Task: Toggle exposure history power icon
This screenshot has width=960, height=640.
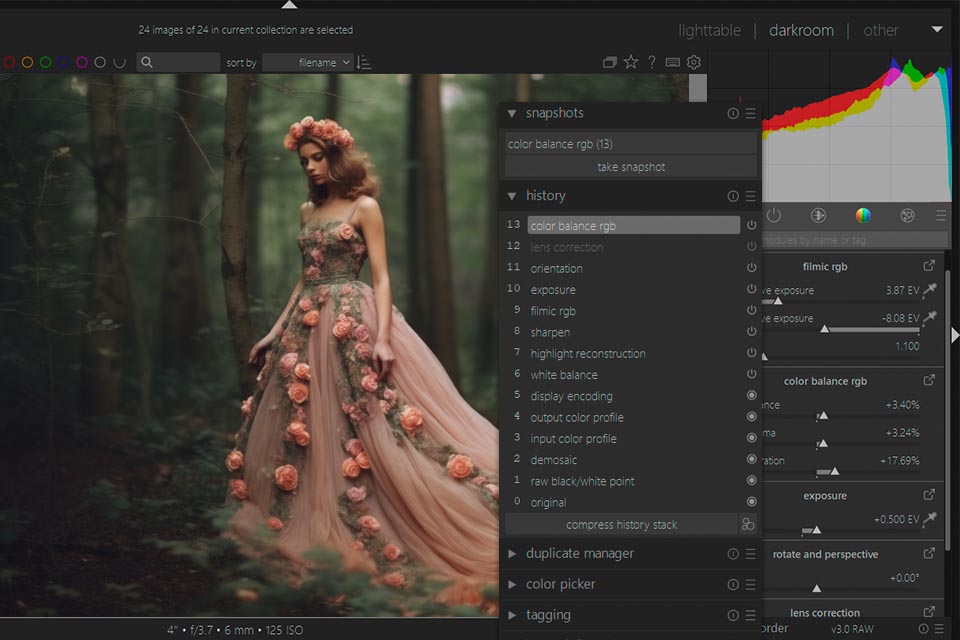Action: pos(751,289)
